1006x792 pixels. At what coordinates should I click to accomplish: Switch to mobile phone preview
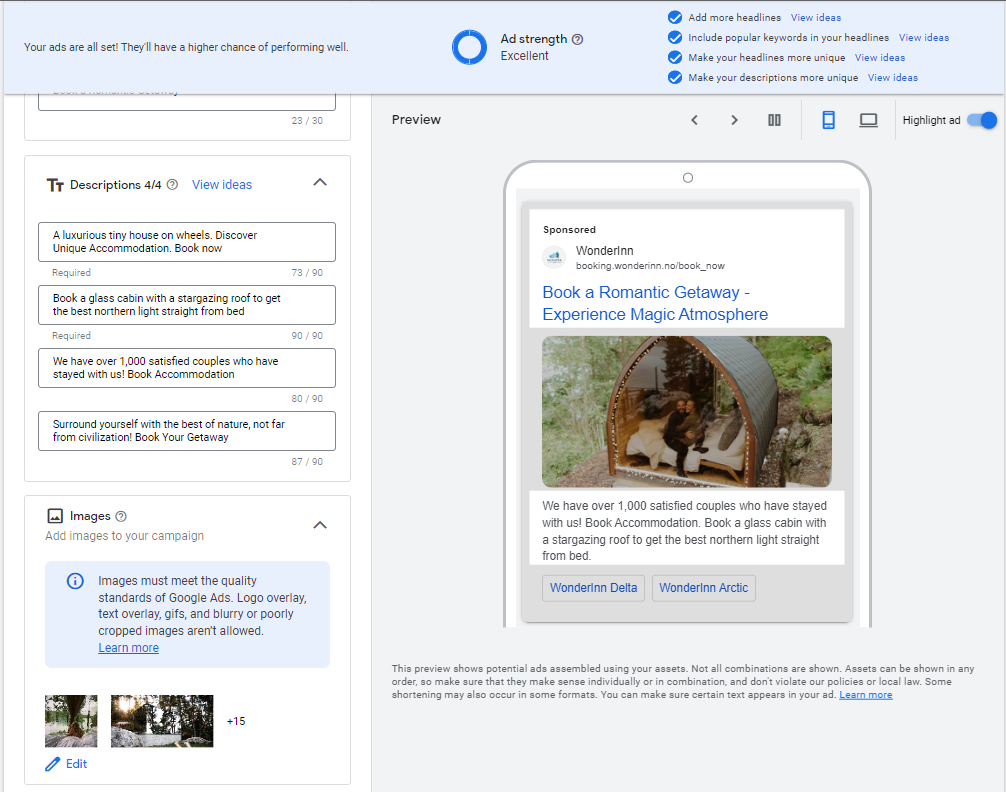(828, 120)
